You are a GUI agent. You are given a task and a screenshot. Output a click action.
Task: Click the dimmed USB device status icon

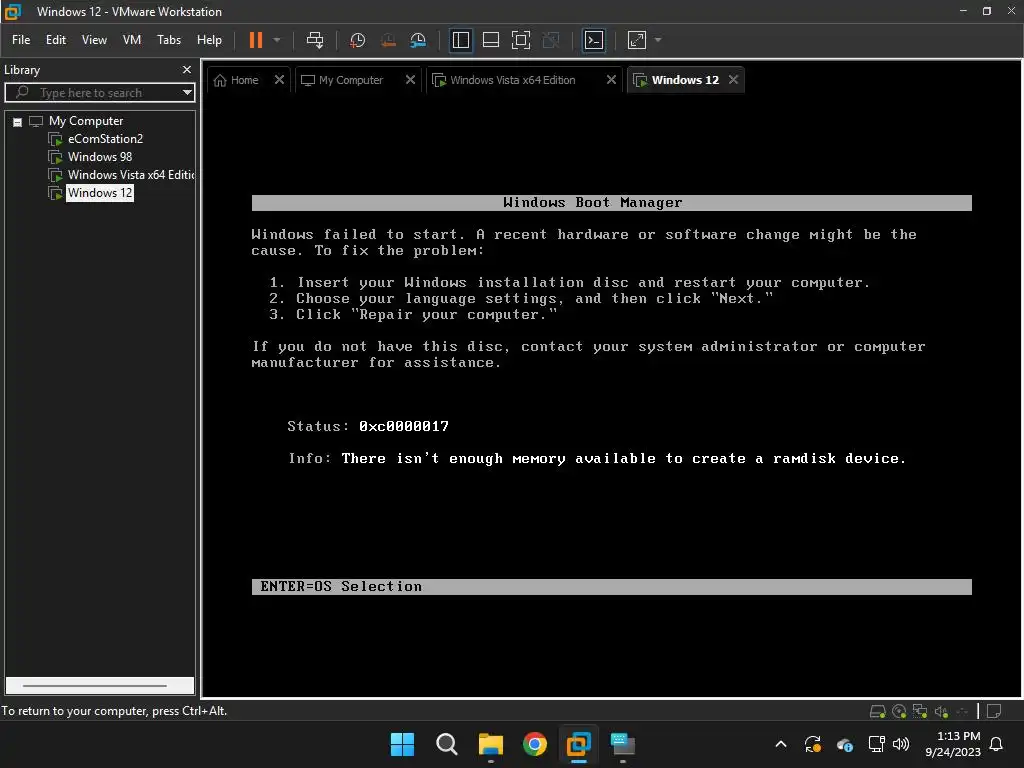pos(962,711)
